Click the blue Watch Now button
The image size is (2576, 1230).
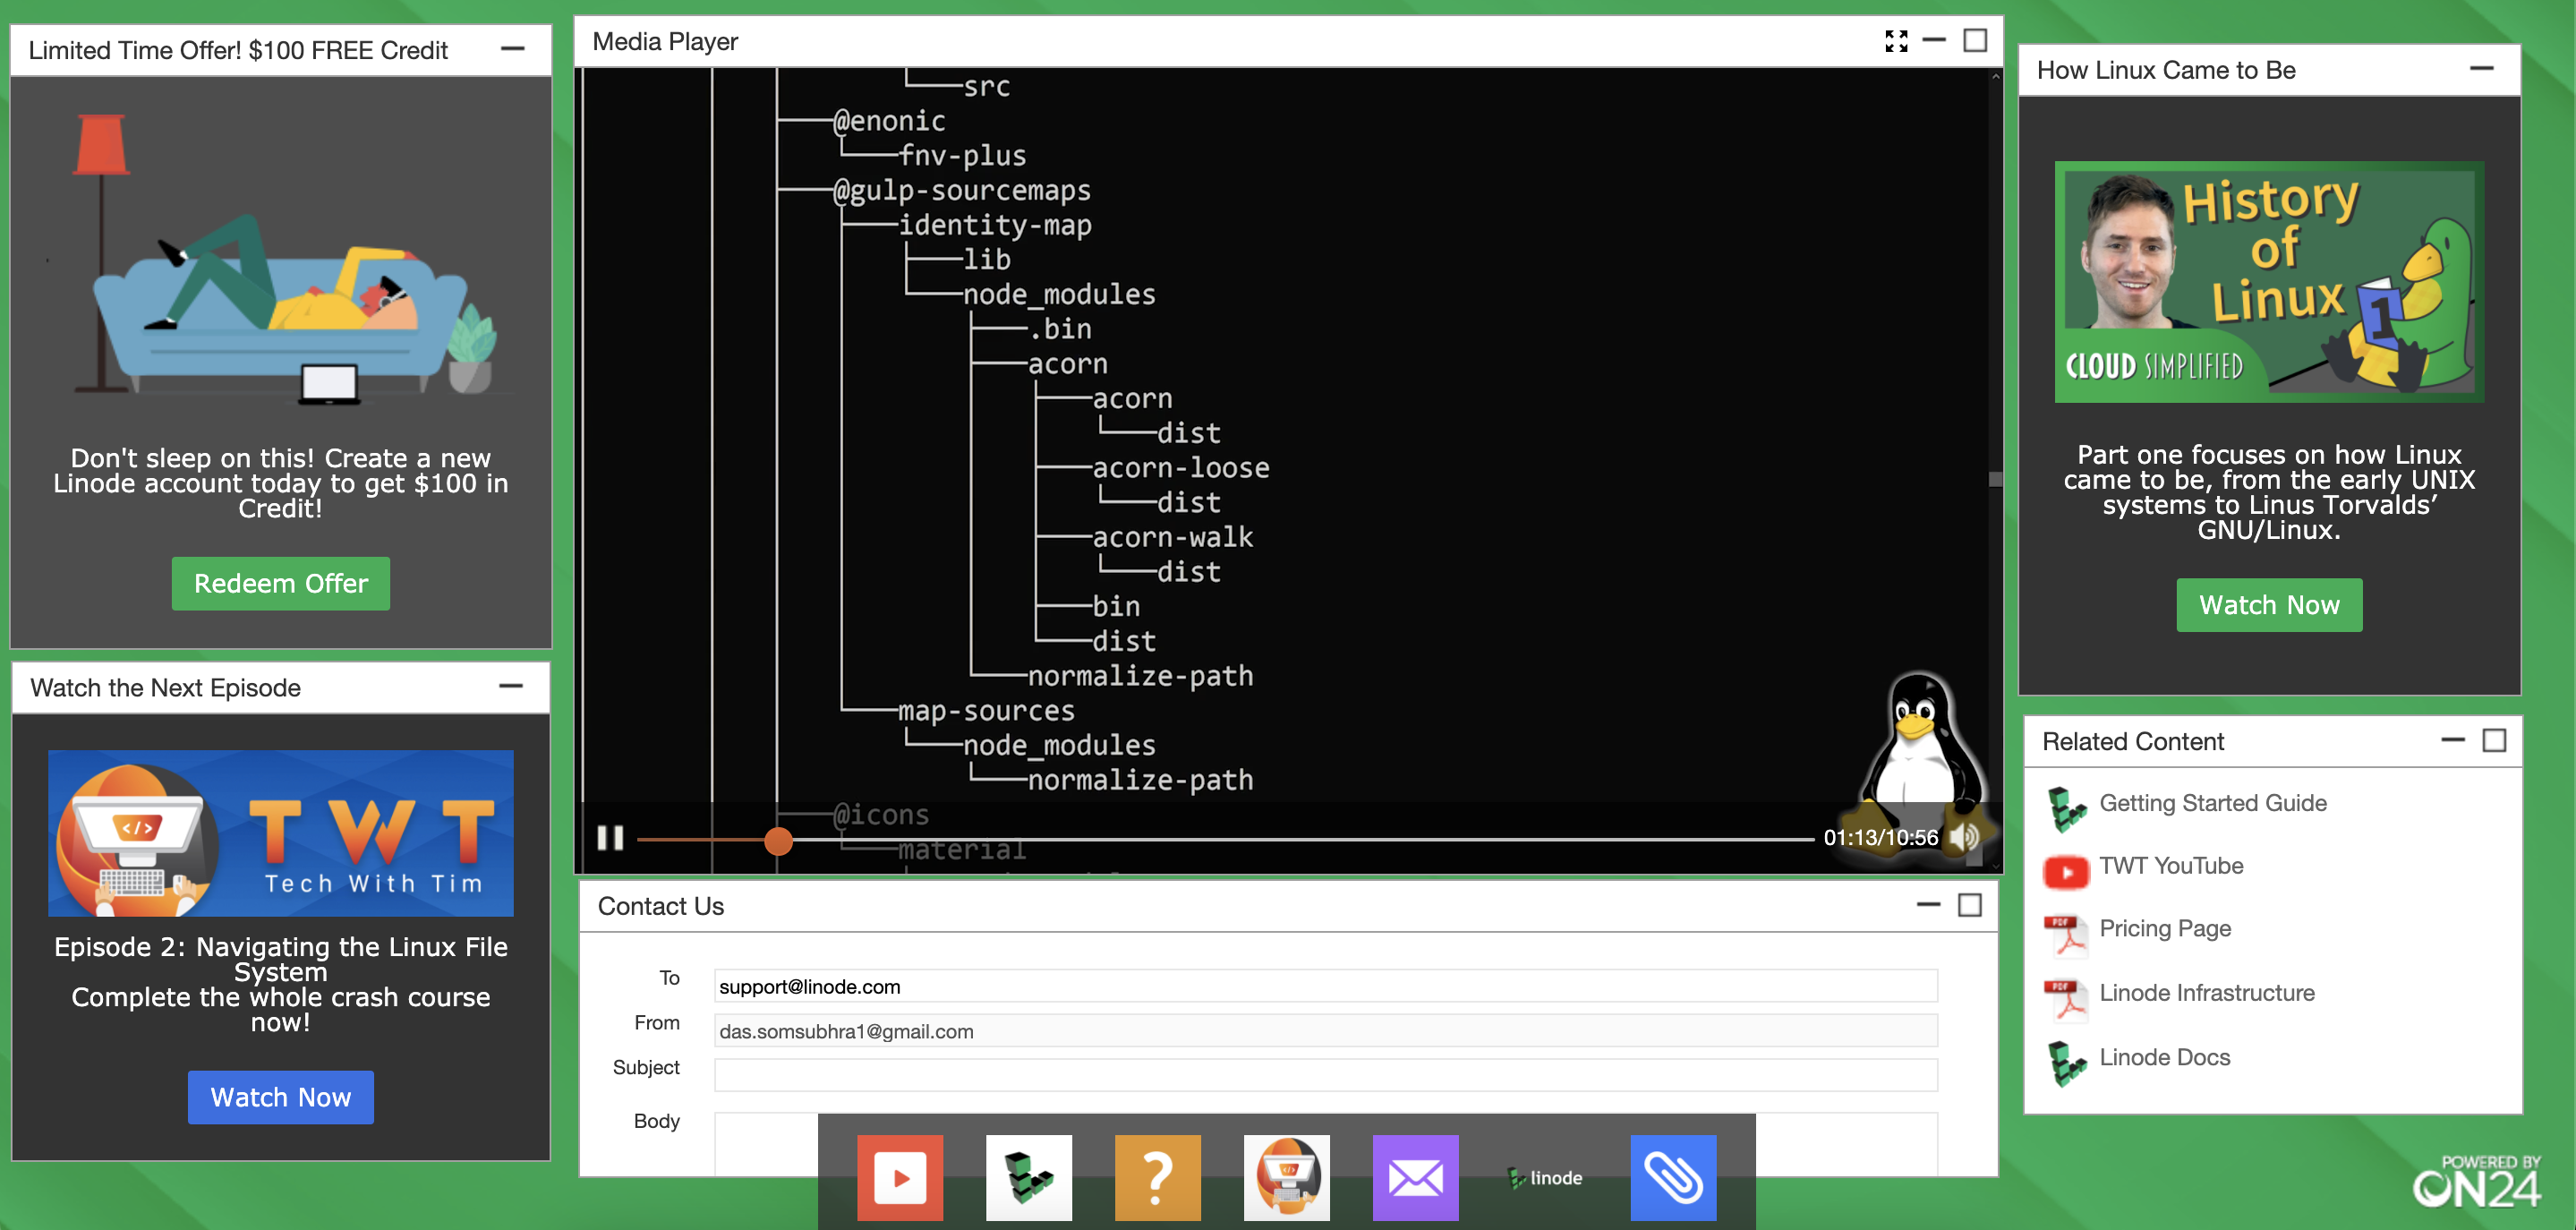point(280,1097)
